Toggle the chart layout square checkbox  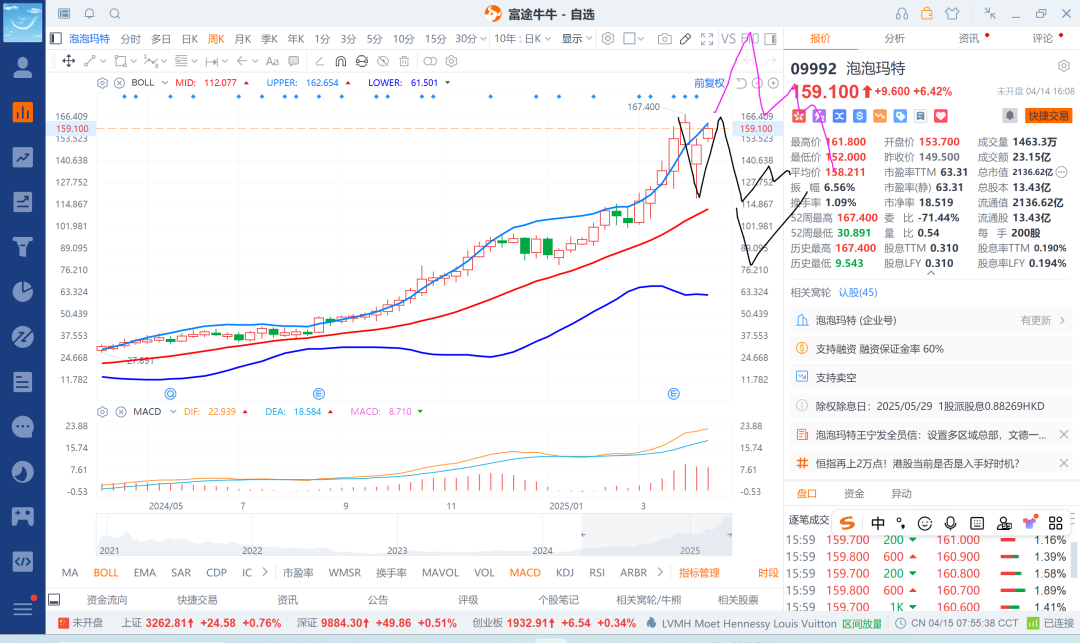[629, 39]
